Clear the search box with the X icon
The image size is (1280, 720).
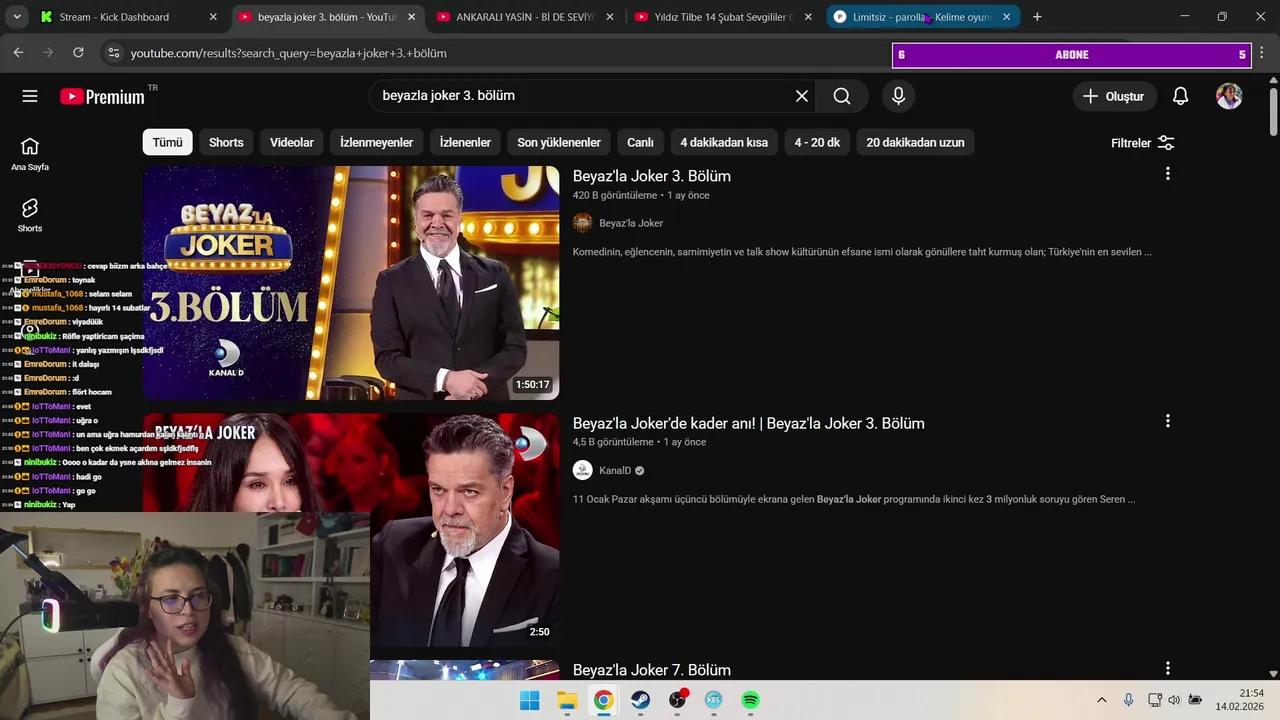(x=801, y=96)
